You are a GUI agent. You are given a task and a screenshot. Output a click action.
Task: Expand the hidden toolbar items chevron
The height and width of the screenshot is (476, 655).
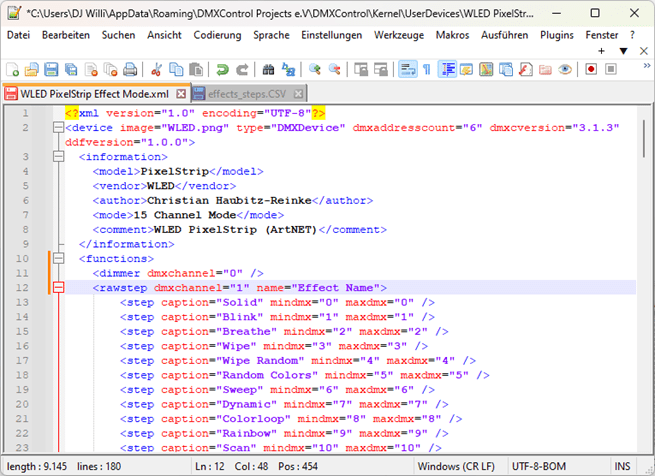tap(647, 66)
